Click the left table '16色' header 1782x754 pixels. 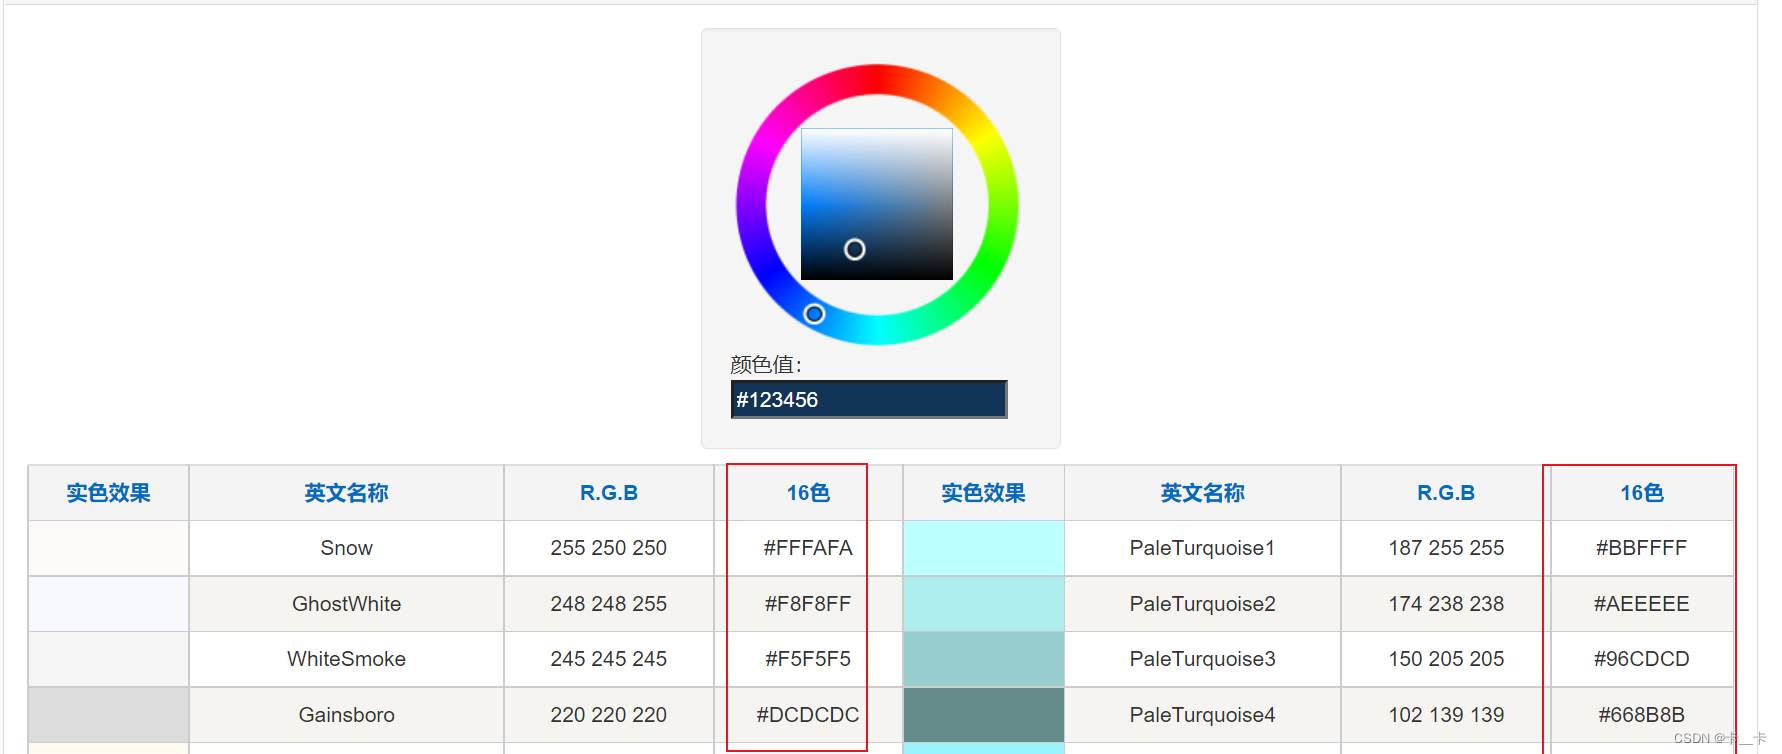pyautogui.click(x=808, y=493)
